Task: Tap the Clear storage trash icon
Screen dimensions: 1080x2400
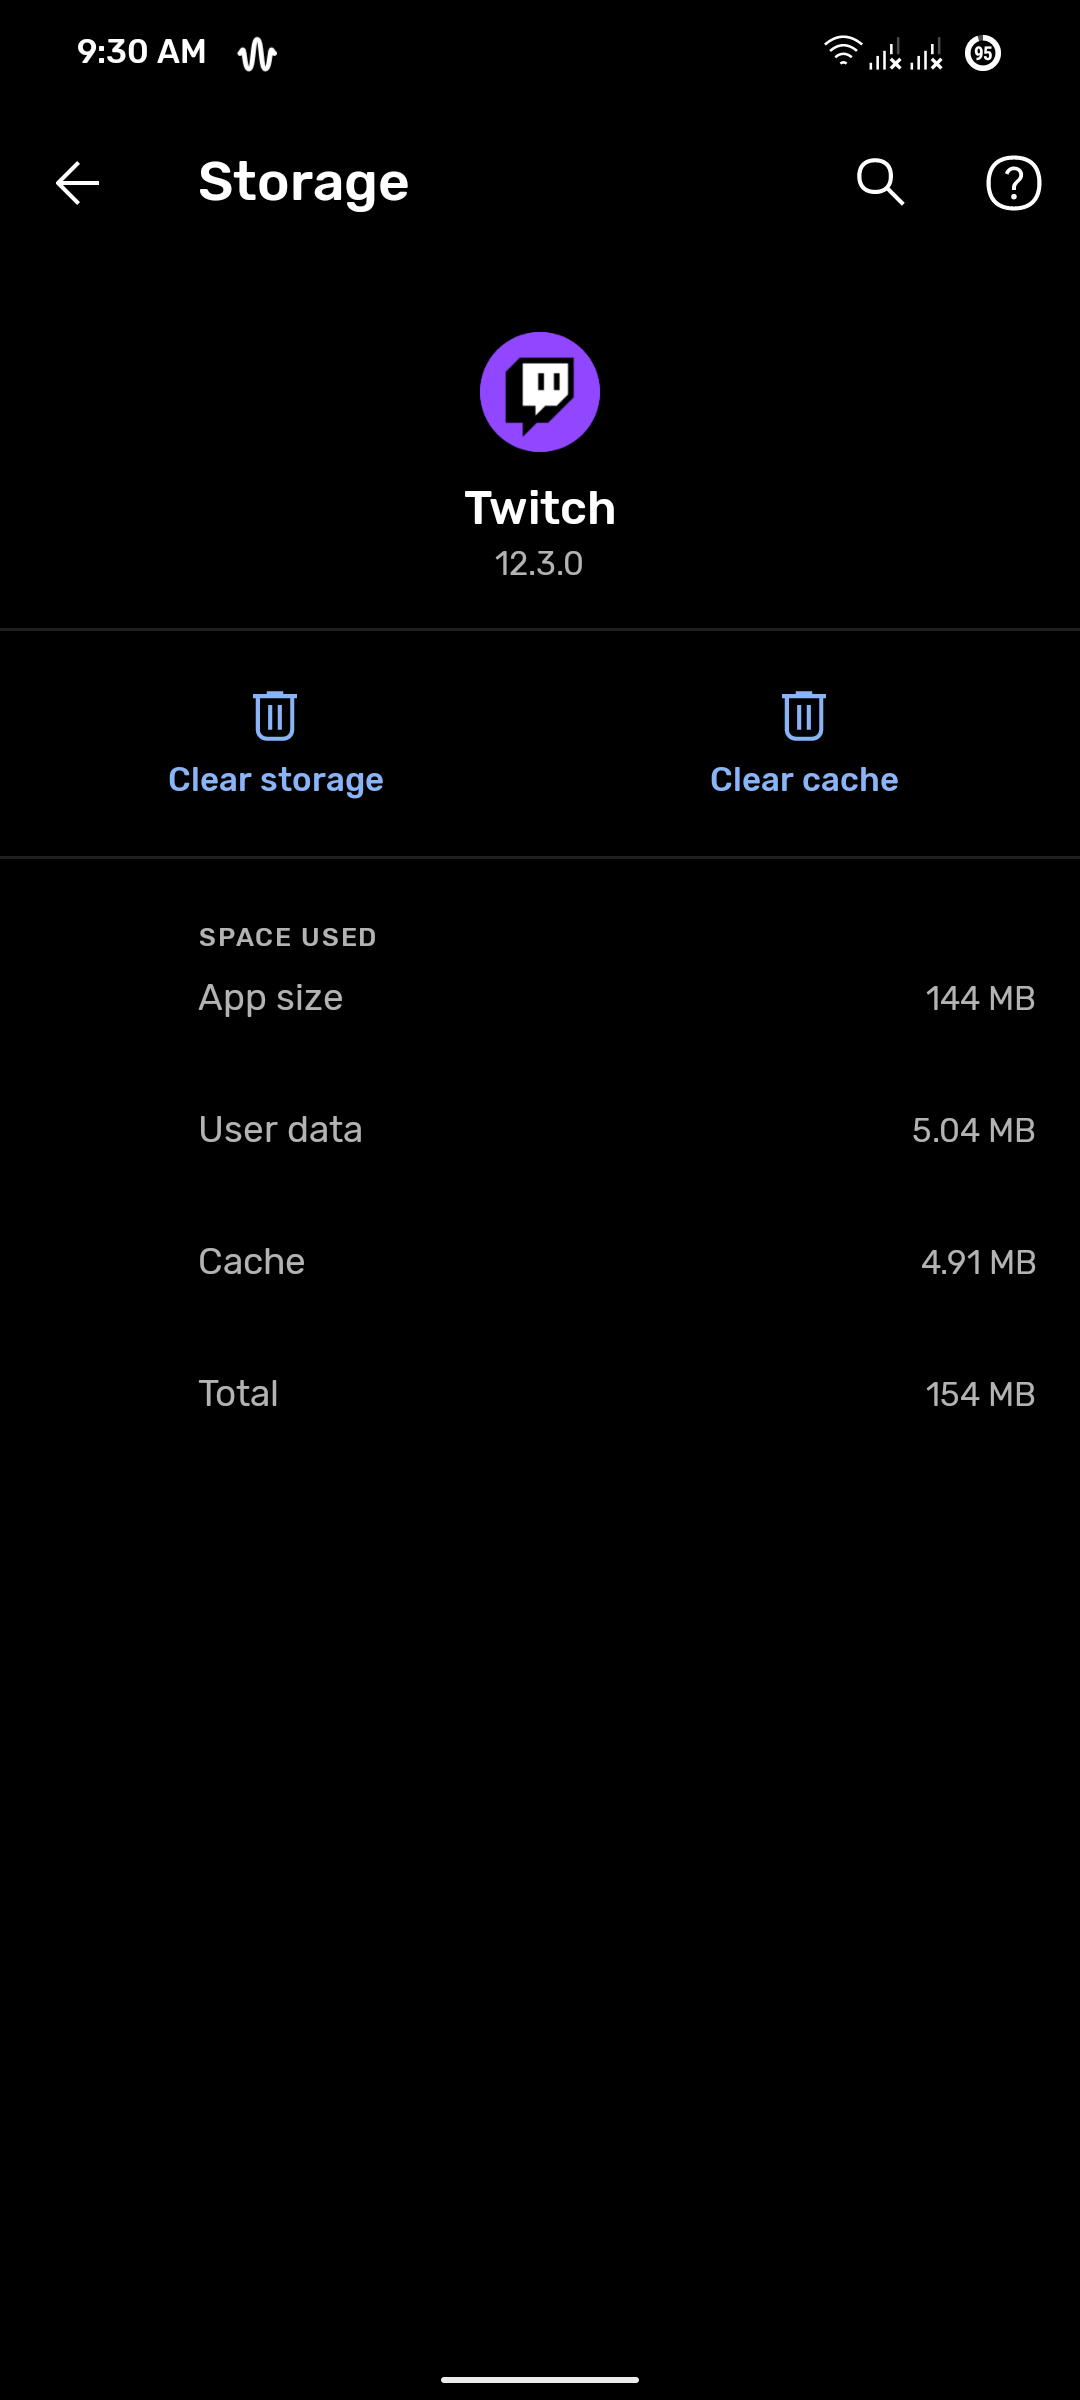Action: (275, 716)
